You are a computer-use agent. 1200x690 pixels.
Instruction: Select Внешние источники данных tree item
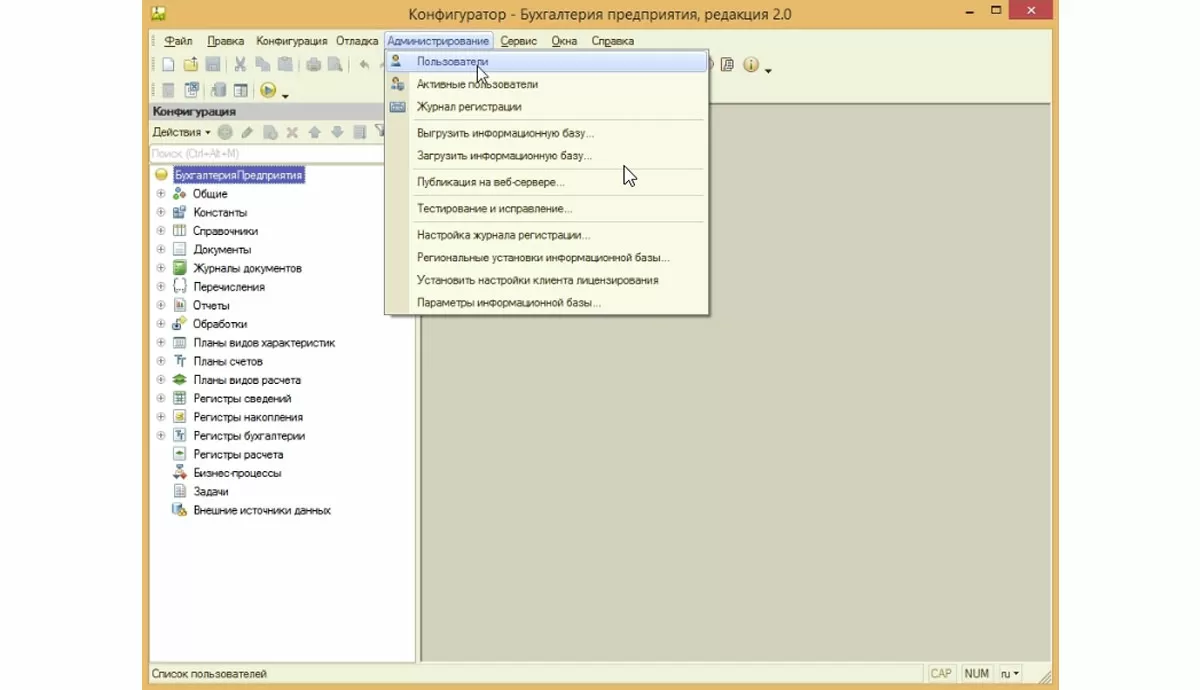tap(262, 511)
